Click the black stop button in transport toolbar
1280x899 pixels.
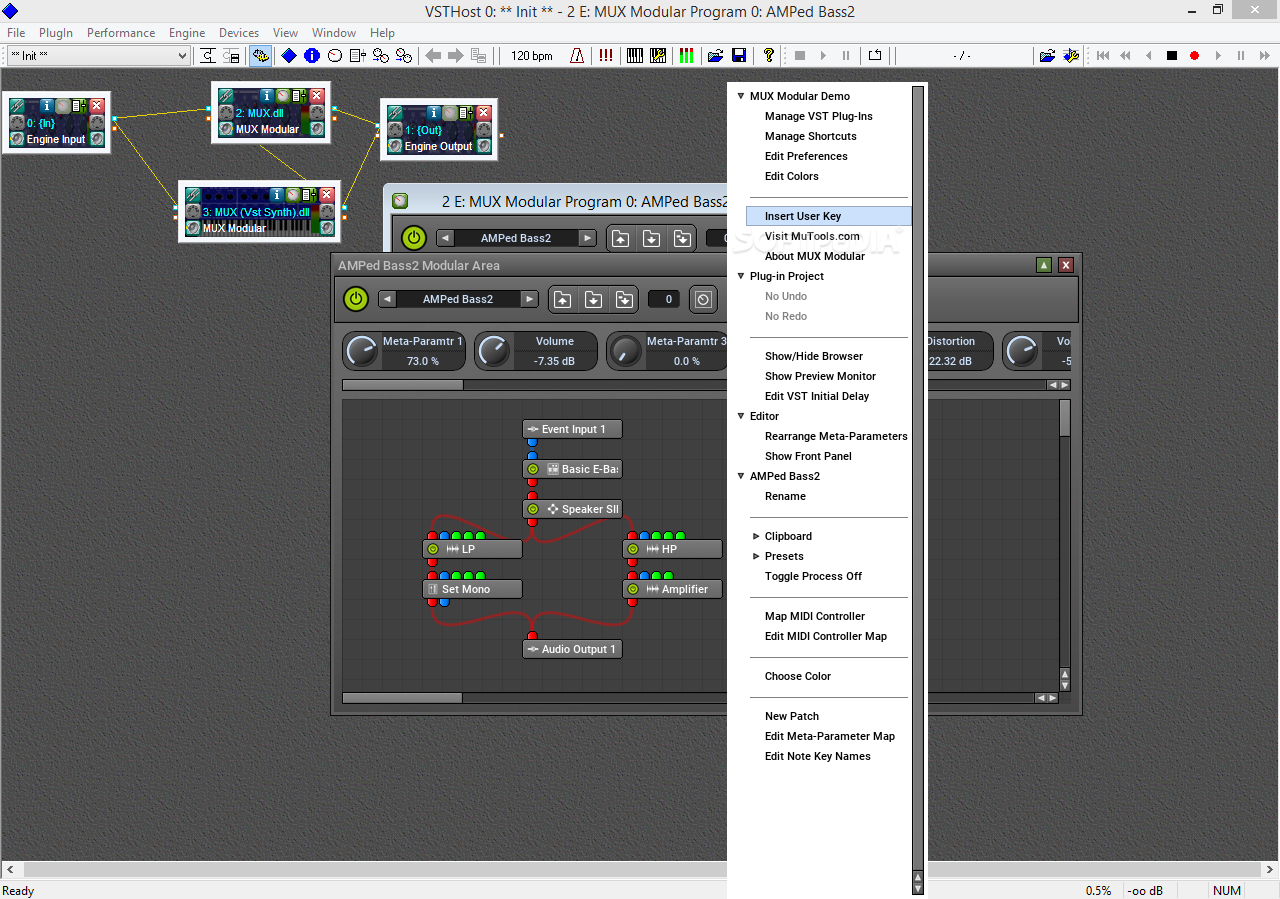click(1171, 56)
